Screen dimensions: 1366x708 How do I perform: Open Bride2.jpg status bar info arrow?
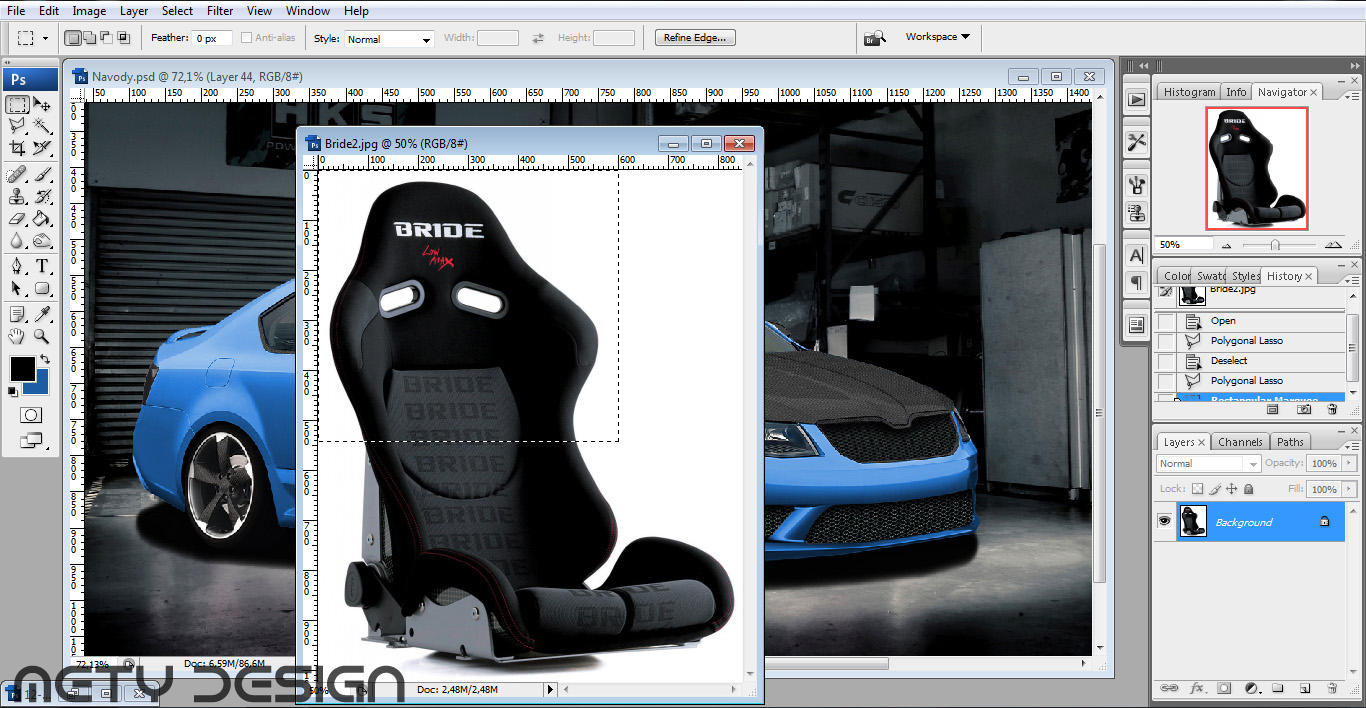(x=550, y=690)
